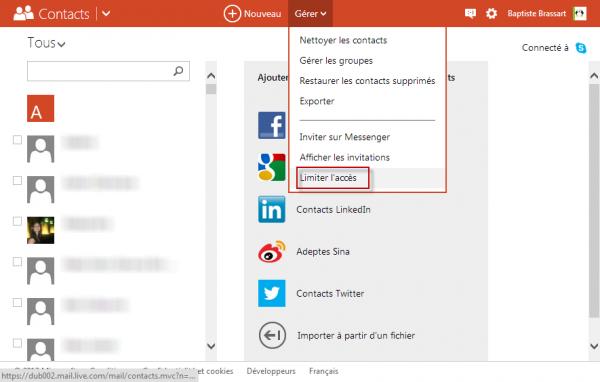Click the first contact's grey avatar
This screenshot has height=382, width=600.
tap(41, 149)
